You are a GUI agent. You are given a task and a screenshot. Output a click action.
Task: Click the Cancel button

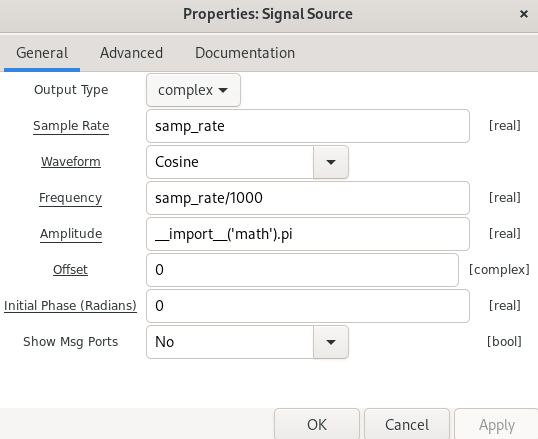407,424
